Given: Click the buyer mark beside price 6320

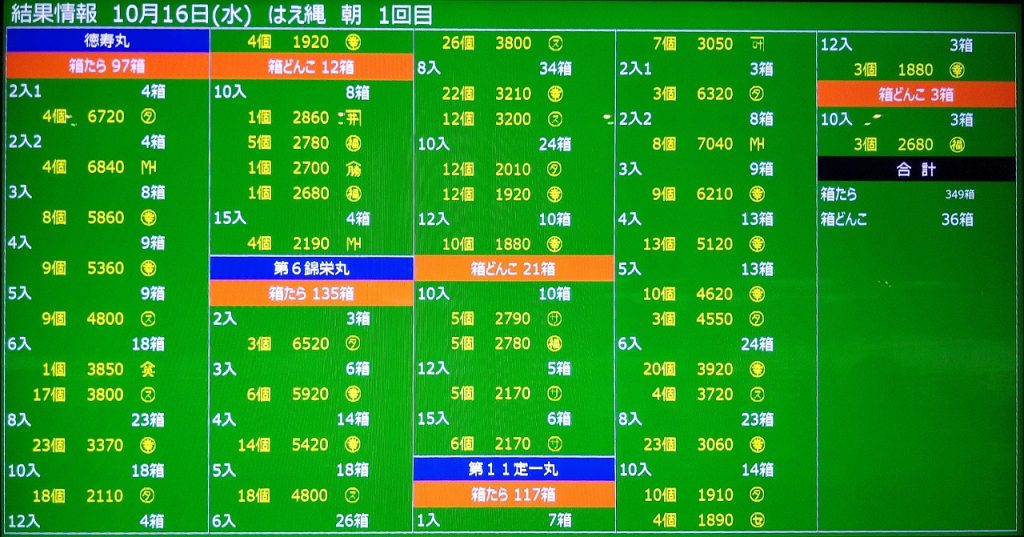Looking at the screenshot, I should pyautogui.click(x=757, y=94).
